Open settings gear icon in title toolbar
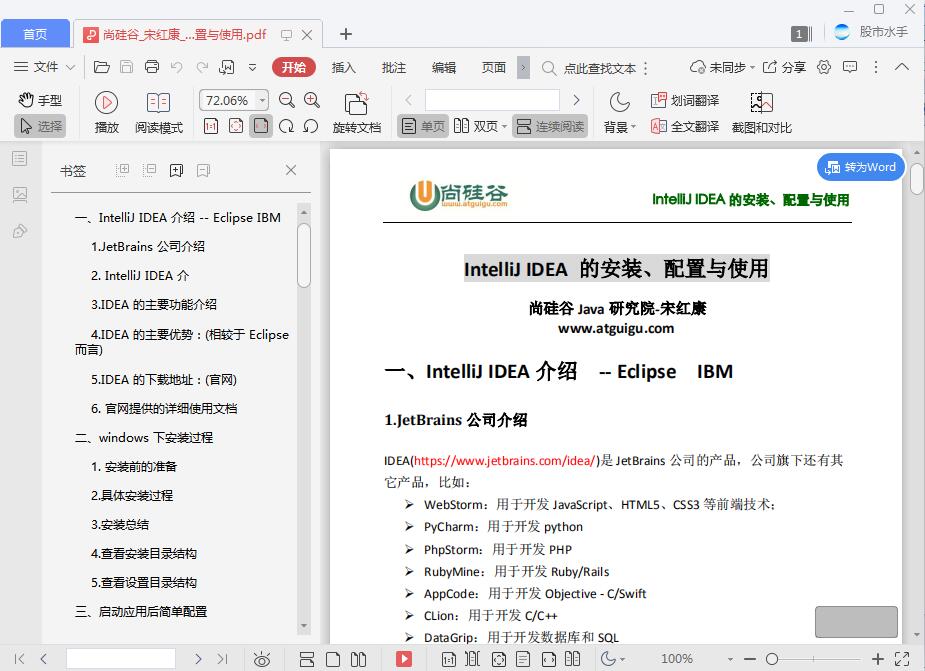 pos(824,67)
